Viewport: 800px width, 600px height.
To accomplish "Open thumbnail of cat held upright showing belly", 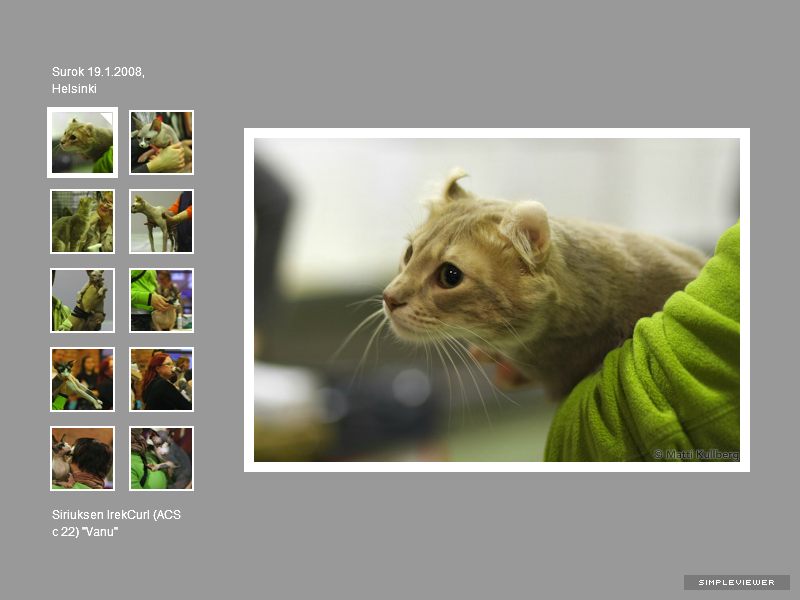I will click(x=82, y=301).
